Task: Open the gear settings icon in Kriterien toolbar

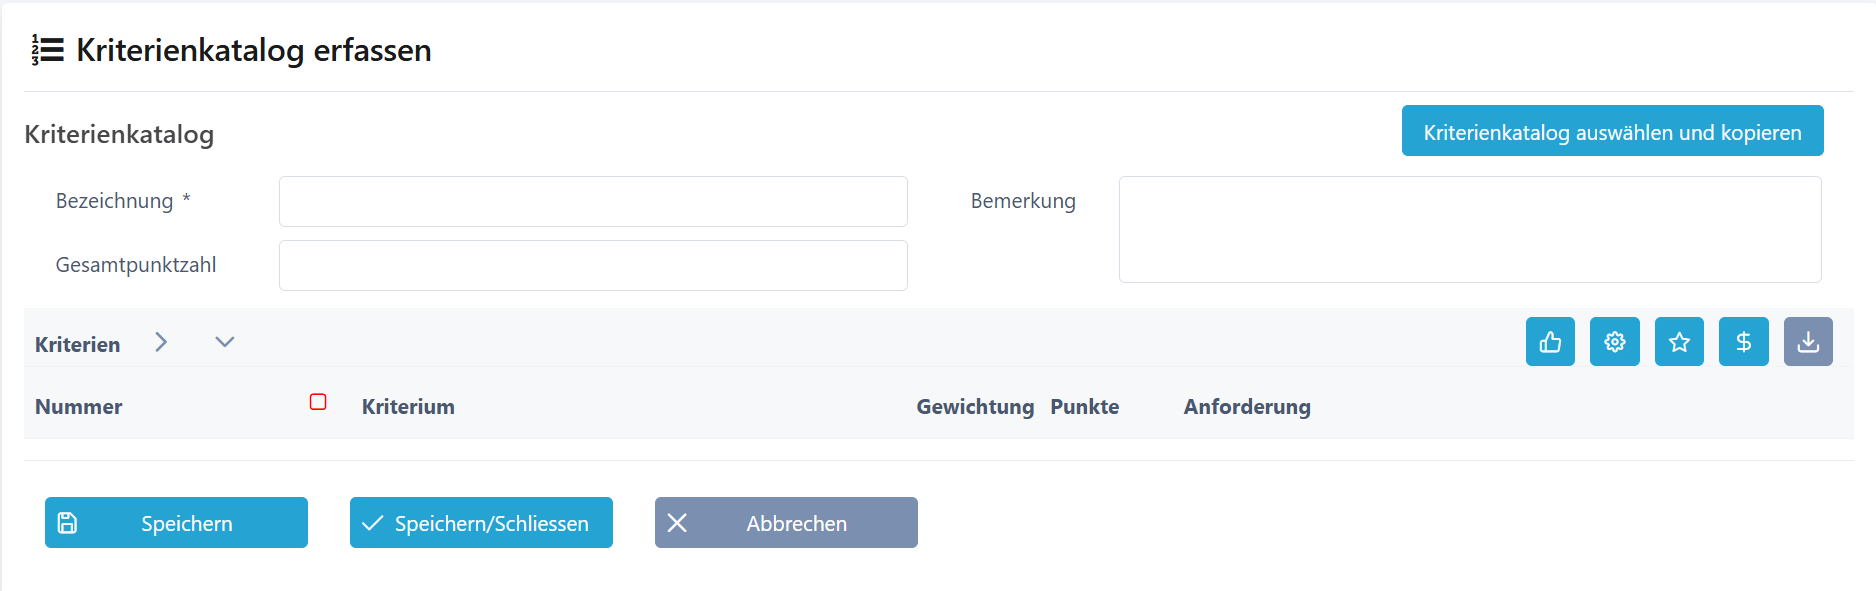Action: tap(1615, 342)
